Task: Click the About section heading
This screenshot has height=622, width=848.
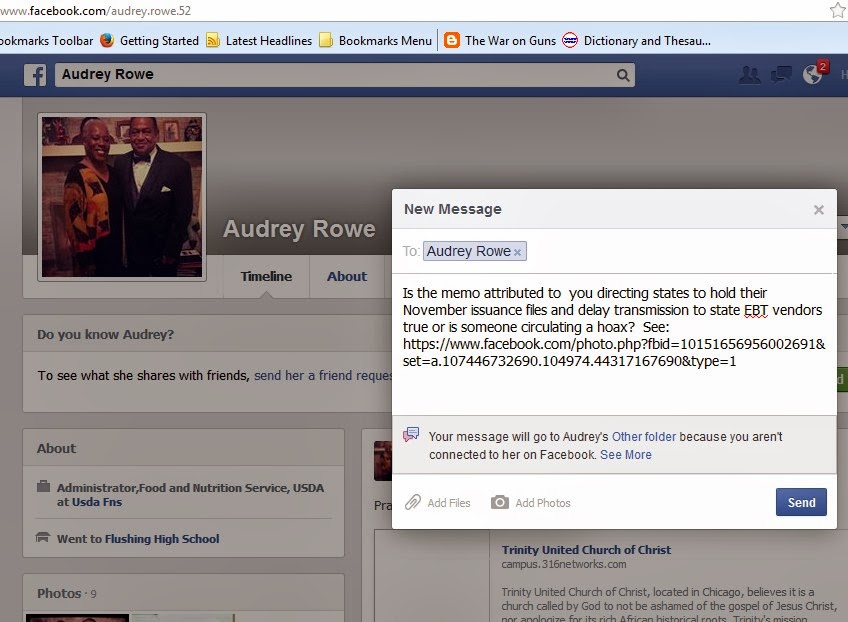Action: (x=56, y=448)
